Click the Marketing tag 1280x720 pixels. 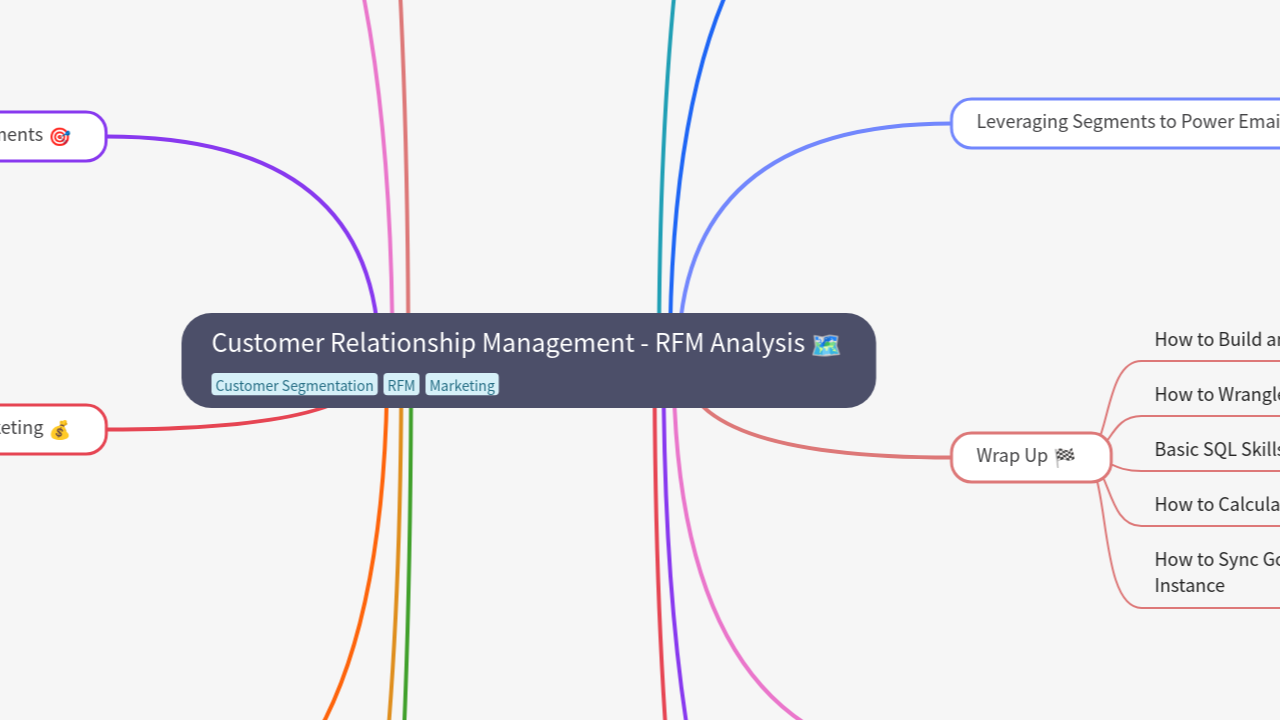click(x=462, y=385)
